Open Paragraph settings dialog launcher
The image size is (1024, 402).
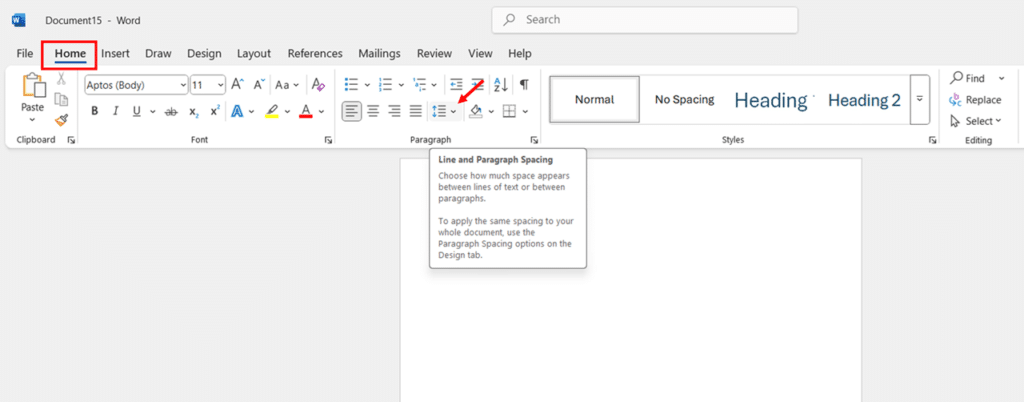pyautogui.click(x=534, y=140)
